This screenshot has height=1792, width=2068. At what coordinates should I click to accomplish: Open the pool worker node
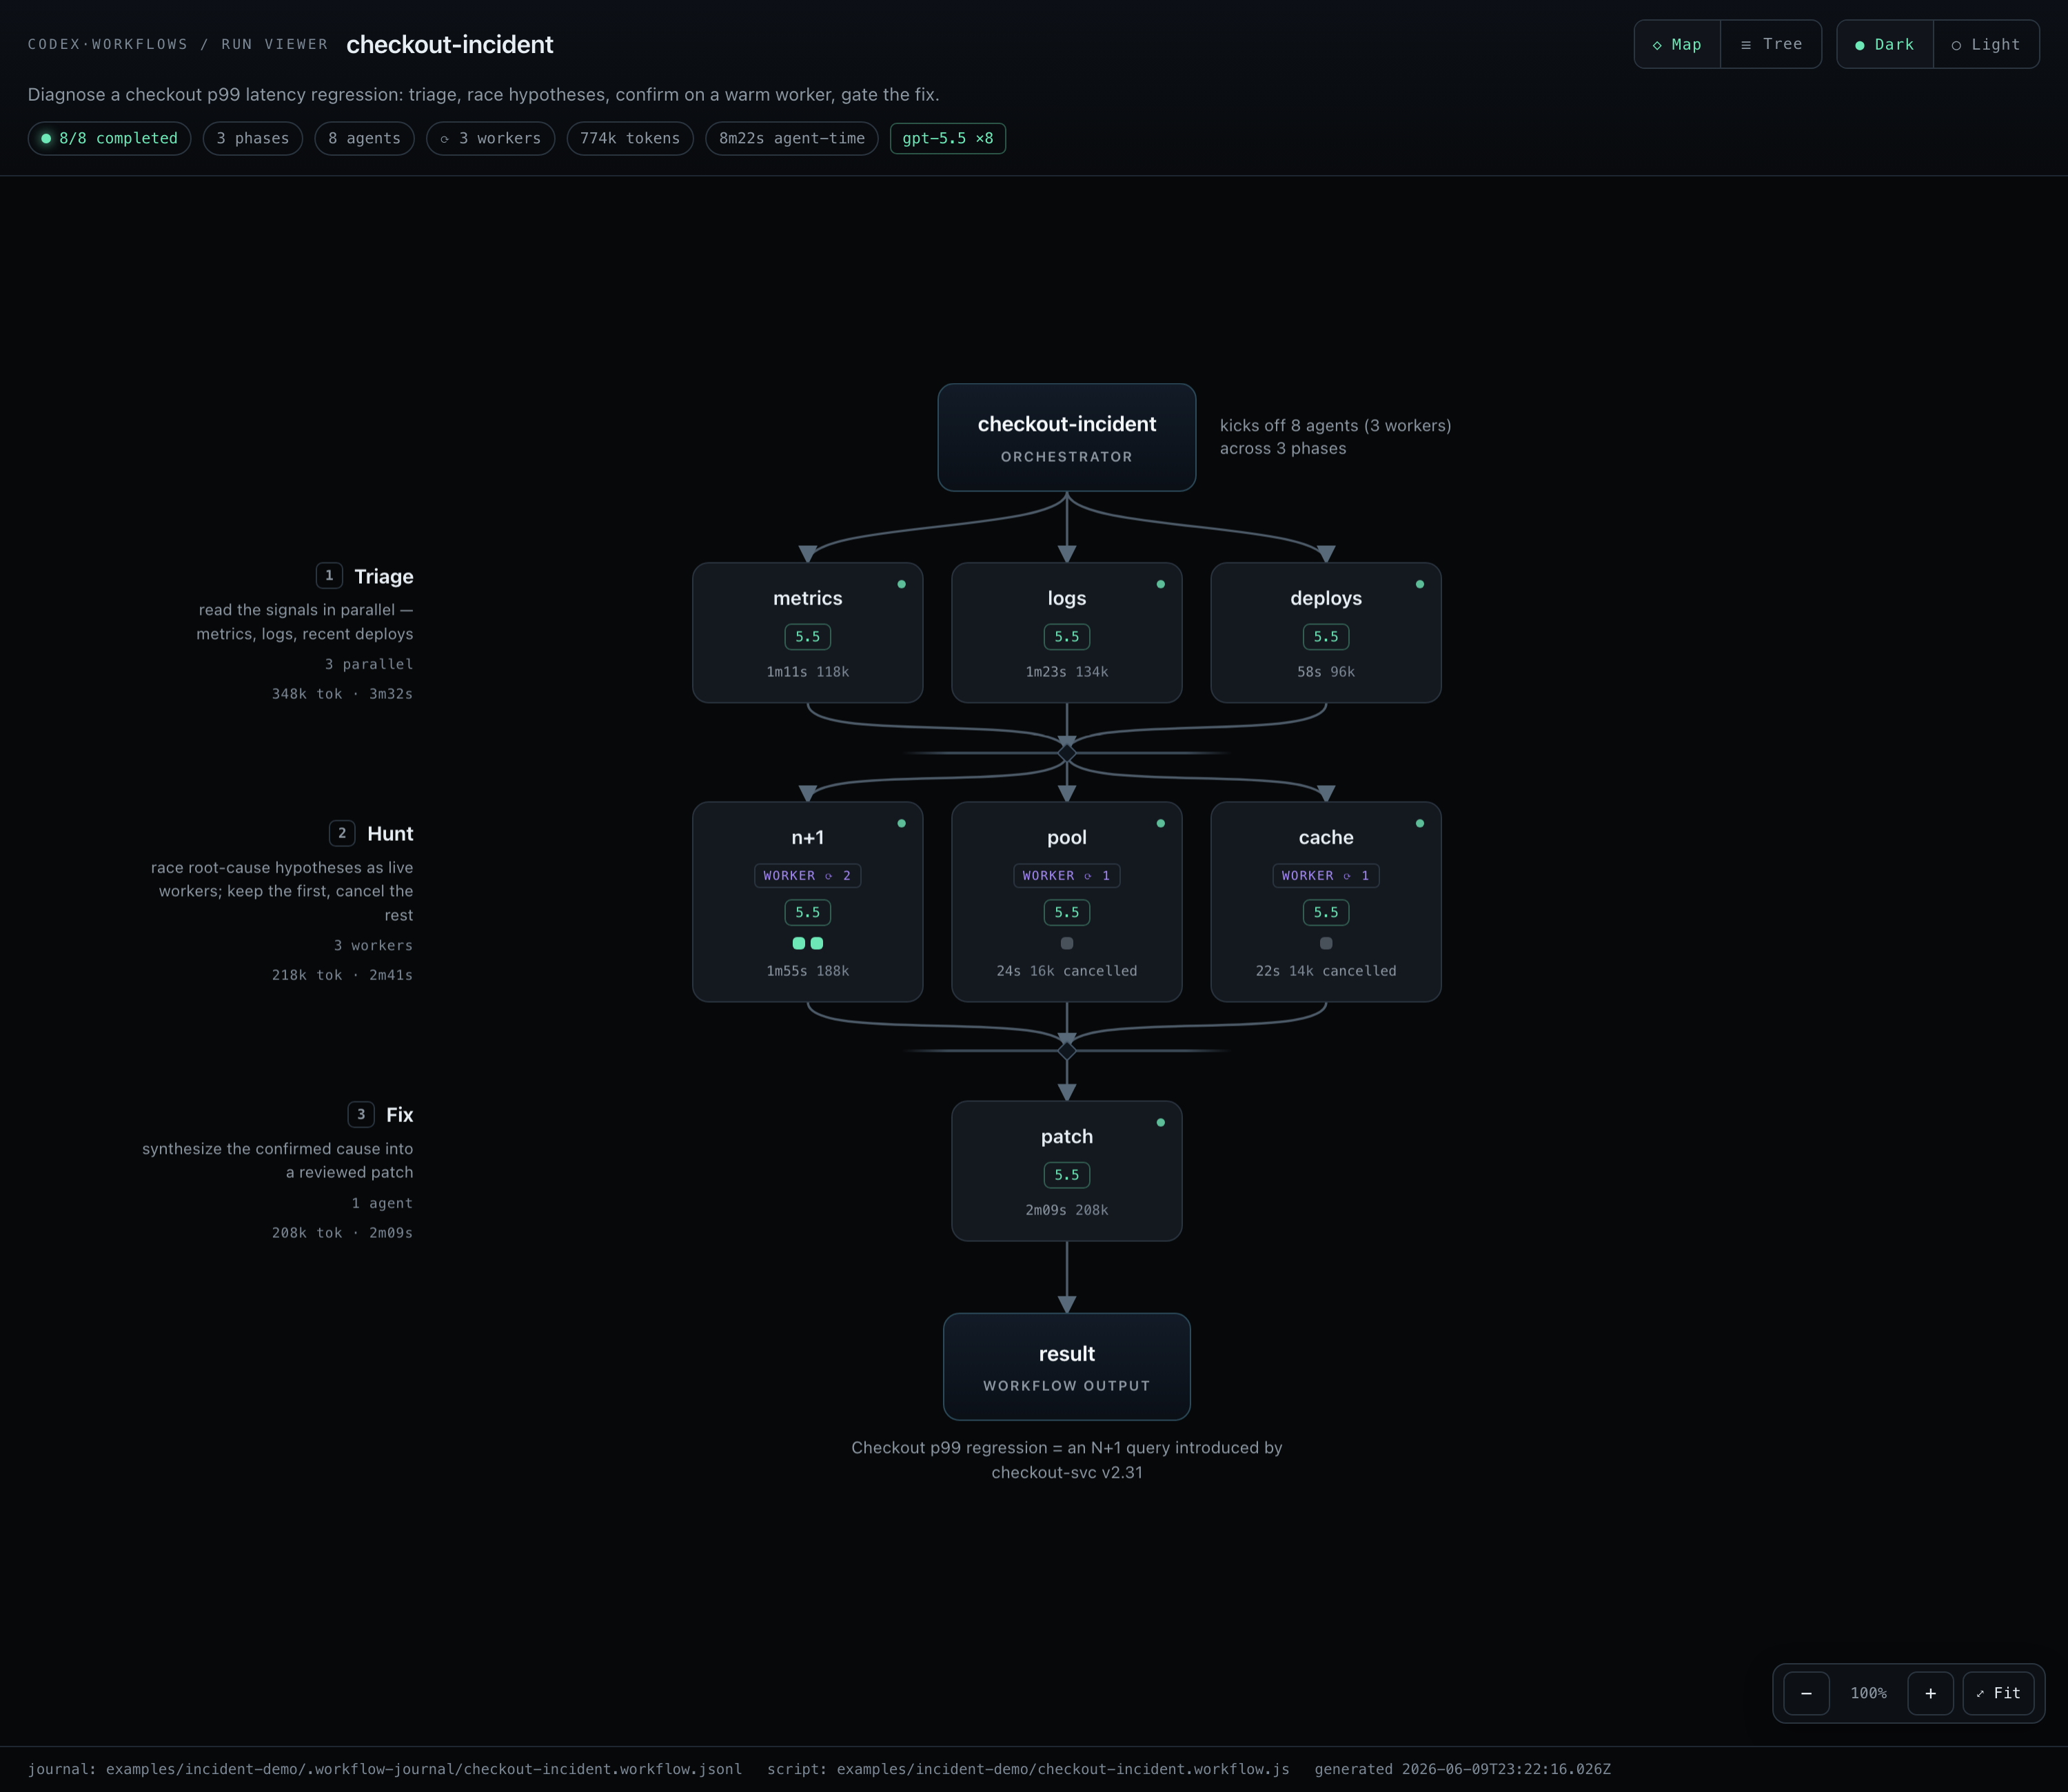(x=1067, y=902)
